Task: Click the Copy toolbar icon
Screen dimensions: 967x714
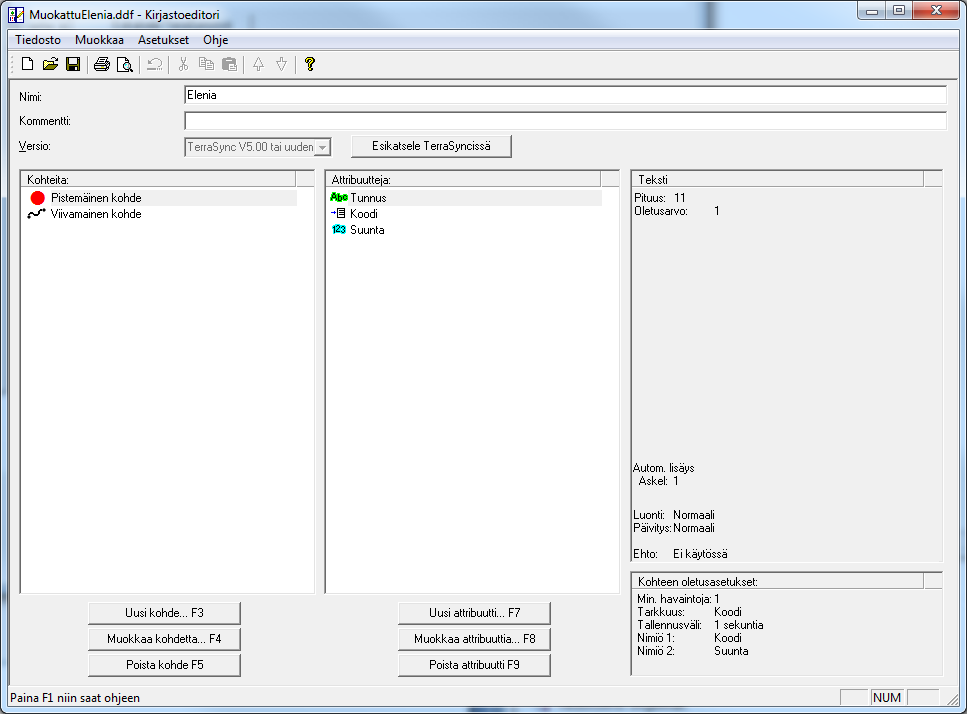Action: [206, 64]
